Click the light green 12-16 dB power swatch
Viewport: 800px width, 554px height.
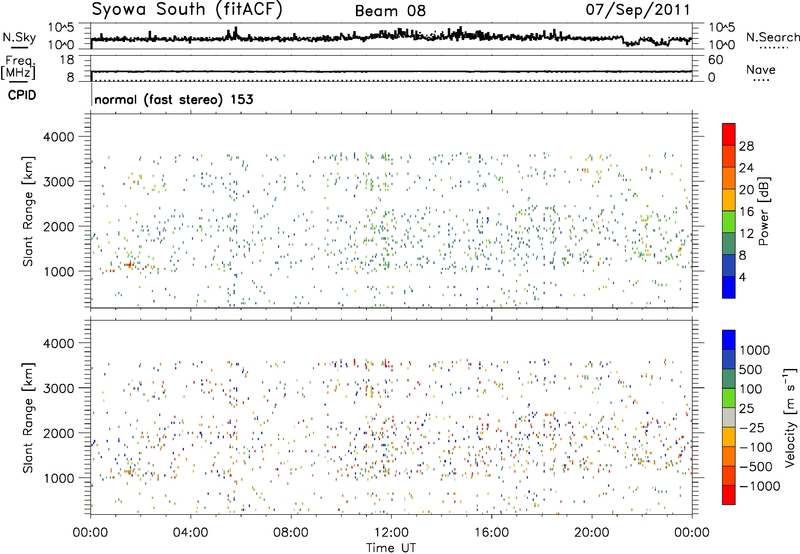pos(729,221)
